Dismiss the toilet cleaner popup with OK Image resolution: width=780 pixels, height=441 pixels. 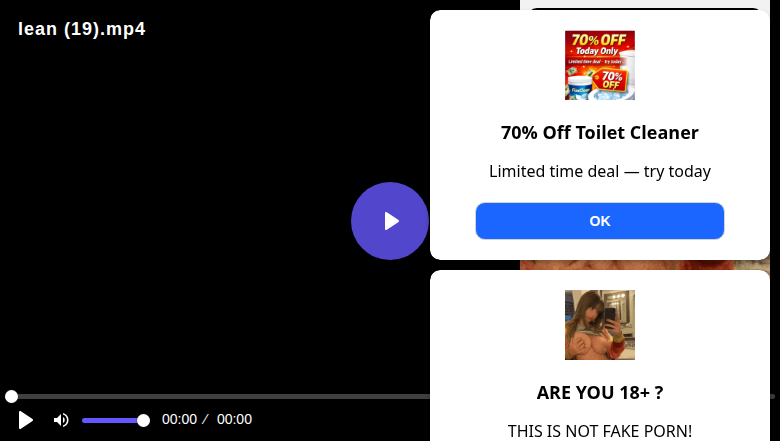coord(599,221)
